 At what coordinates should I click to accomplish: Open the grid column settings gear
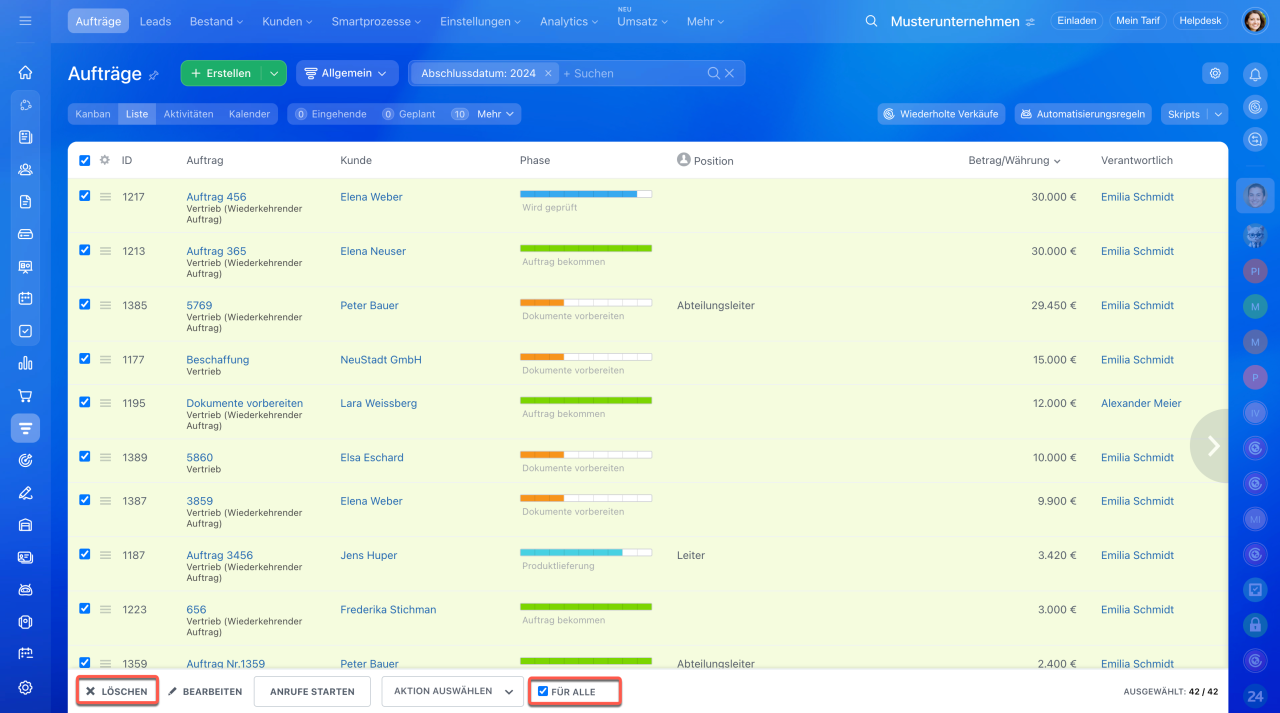[x=104, y=160]
